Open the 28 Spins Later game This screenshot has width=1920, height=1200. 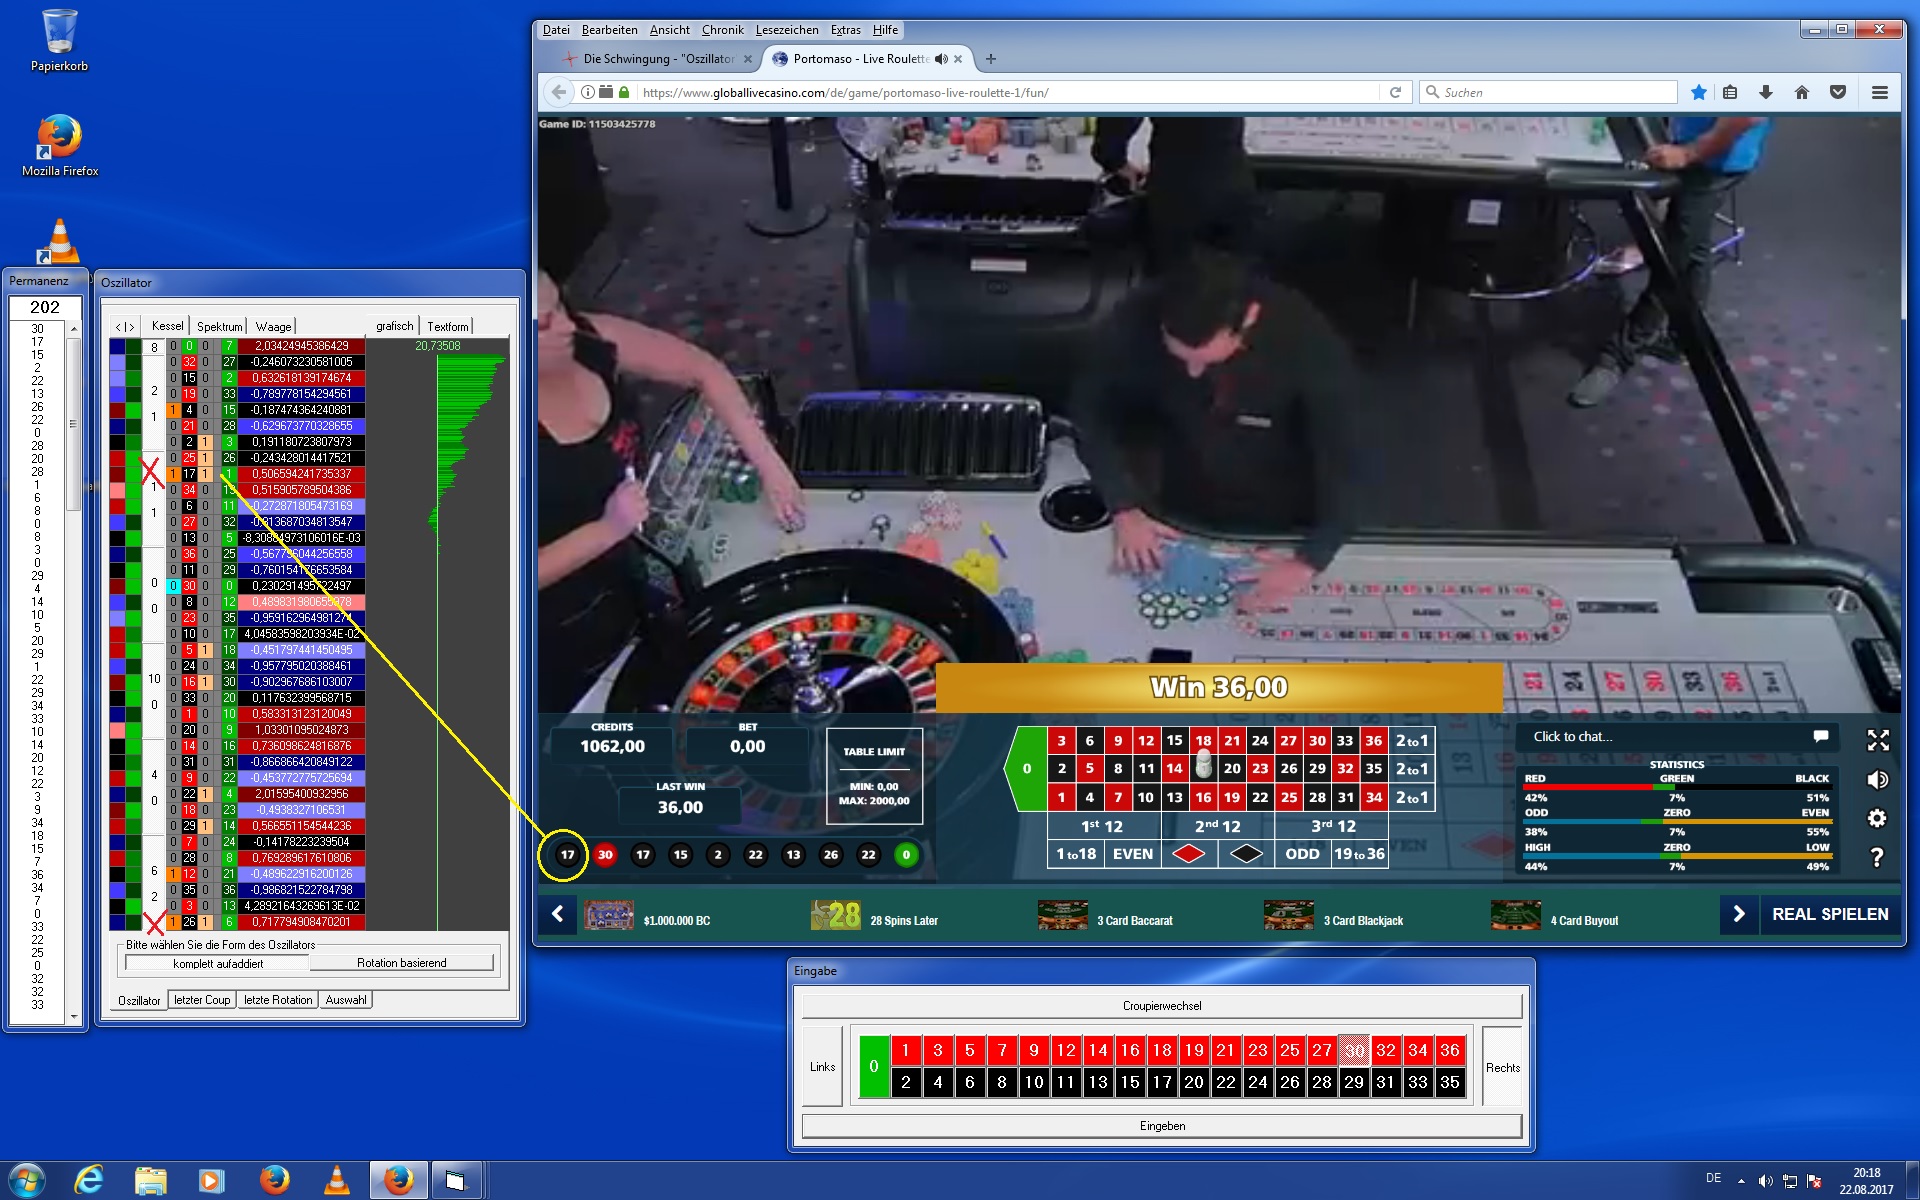pos(875,914)
